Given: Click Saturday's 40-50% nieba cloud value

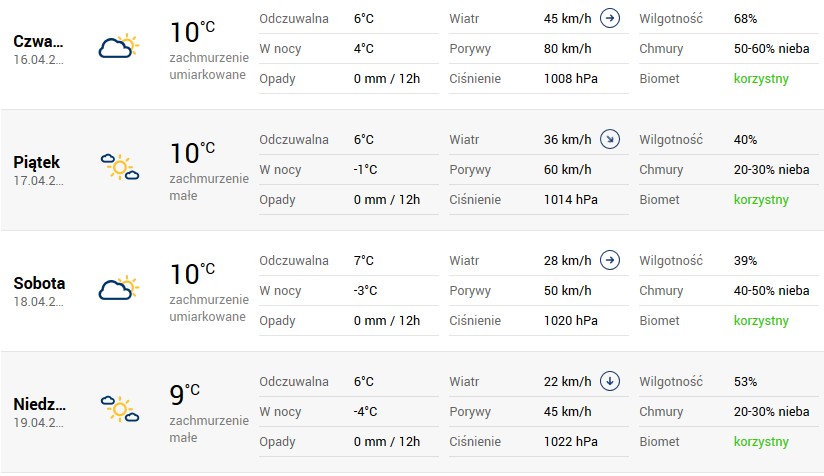Looking at the screenshot, I should (x=771, y=291).
